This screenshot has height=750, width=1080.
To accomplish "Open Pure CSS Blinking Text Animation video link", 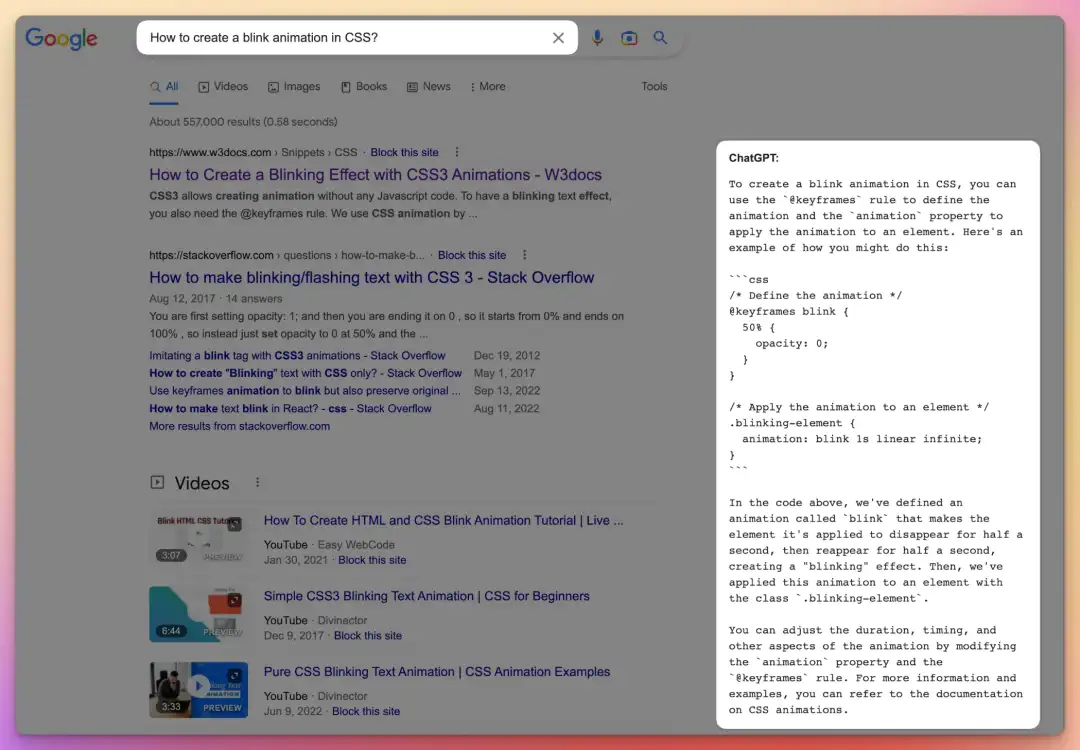I will (437, 672).
